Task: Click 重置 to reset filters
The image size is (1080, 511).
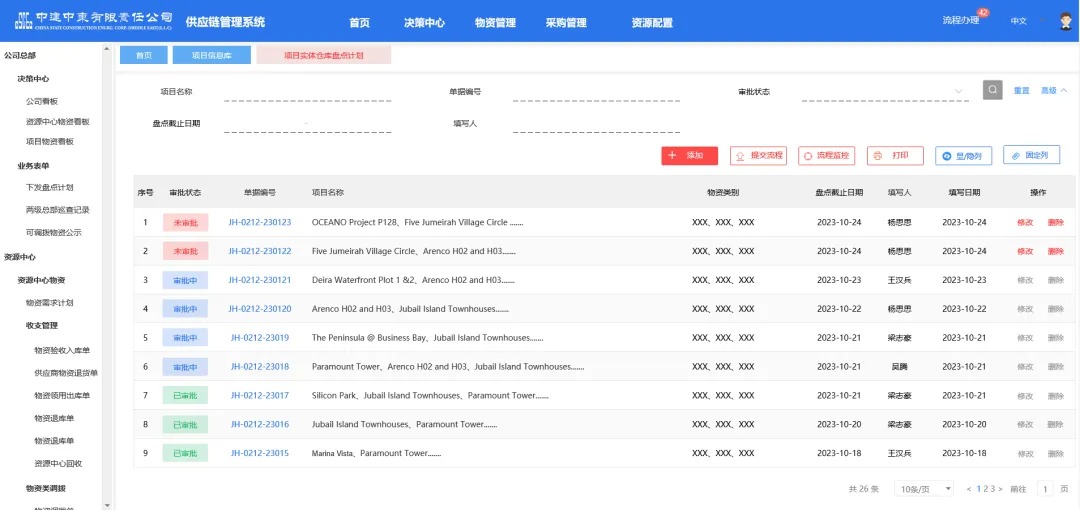Action: (x=1021, y=91)
